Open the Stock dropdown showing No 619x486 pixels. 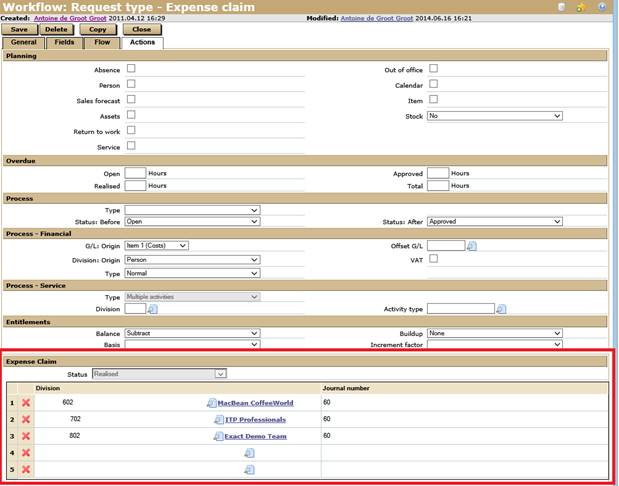coord(494,116)
